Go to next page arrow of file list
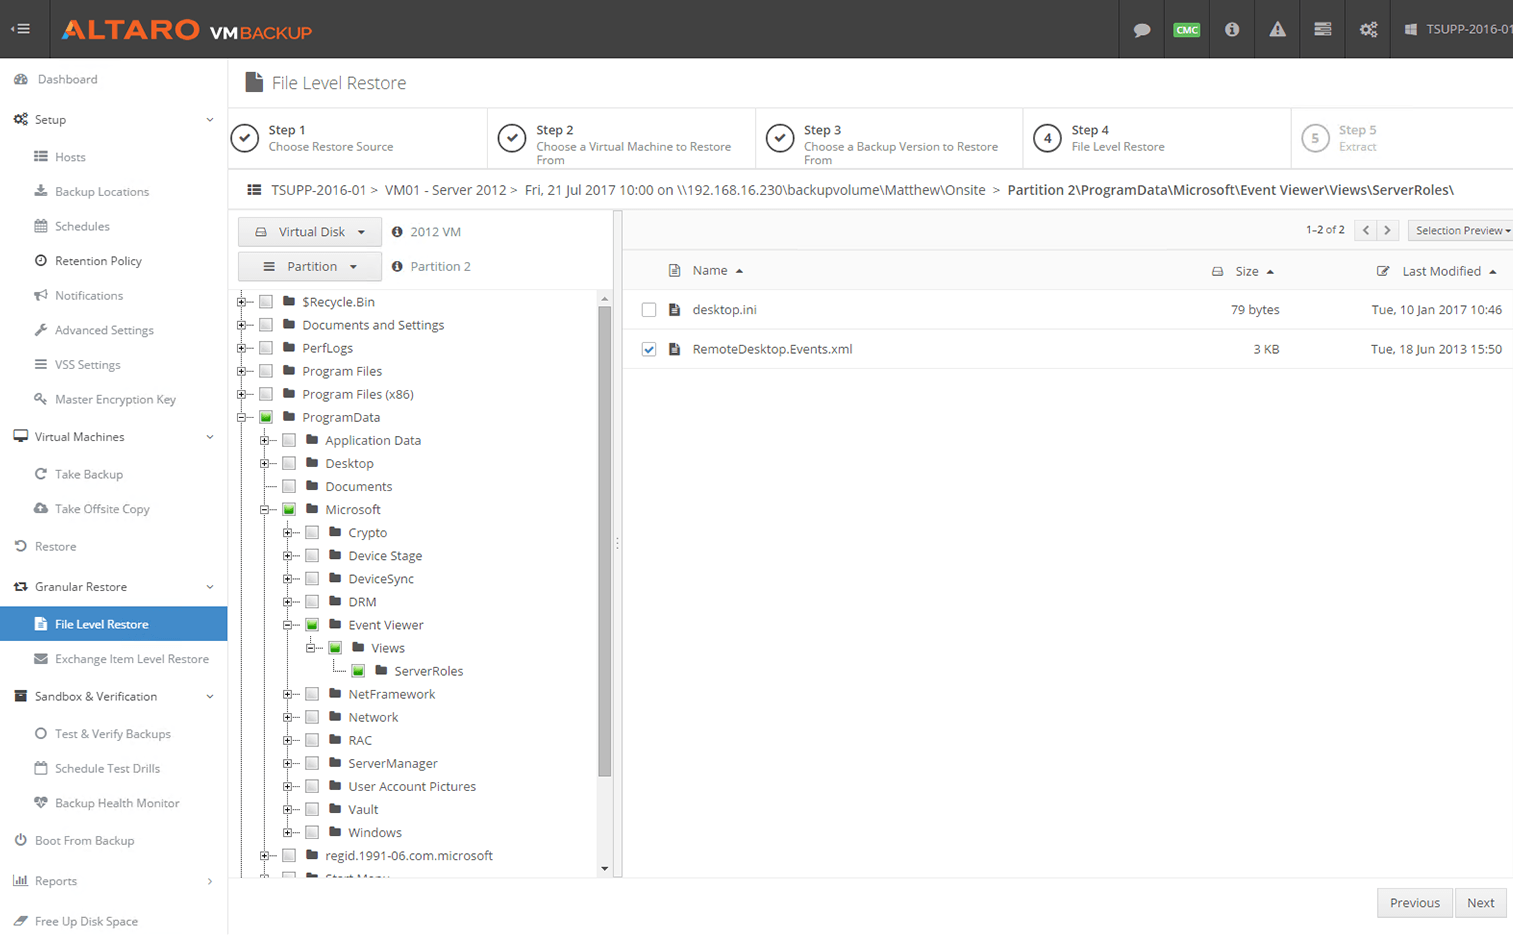 [x=1387, y=230]
